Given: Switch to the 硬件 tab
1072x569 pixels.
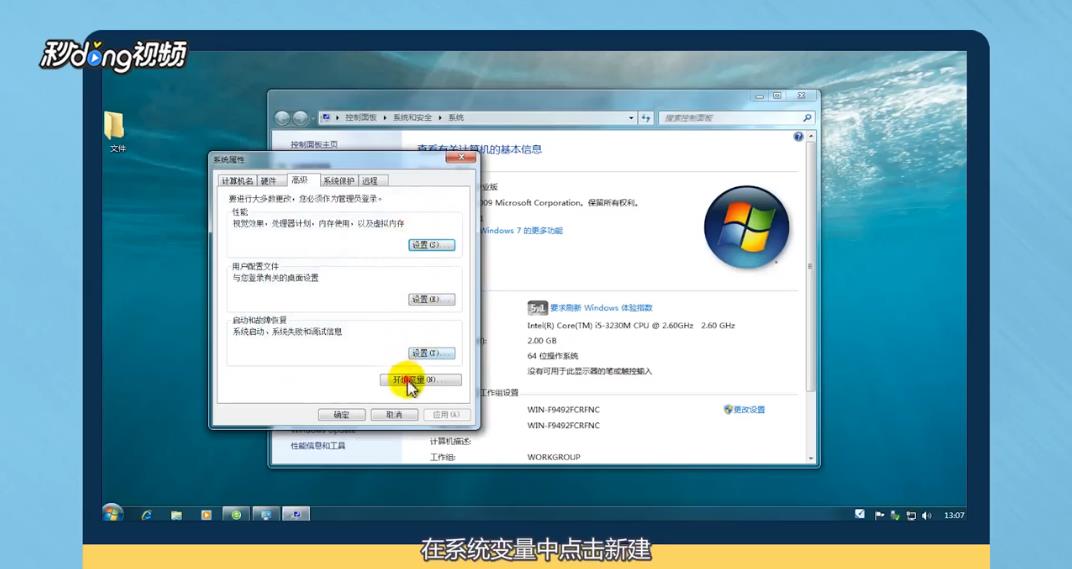Looking at the screenshot, I should 269,181.
